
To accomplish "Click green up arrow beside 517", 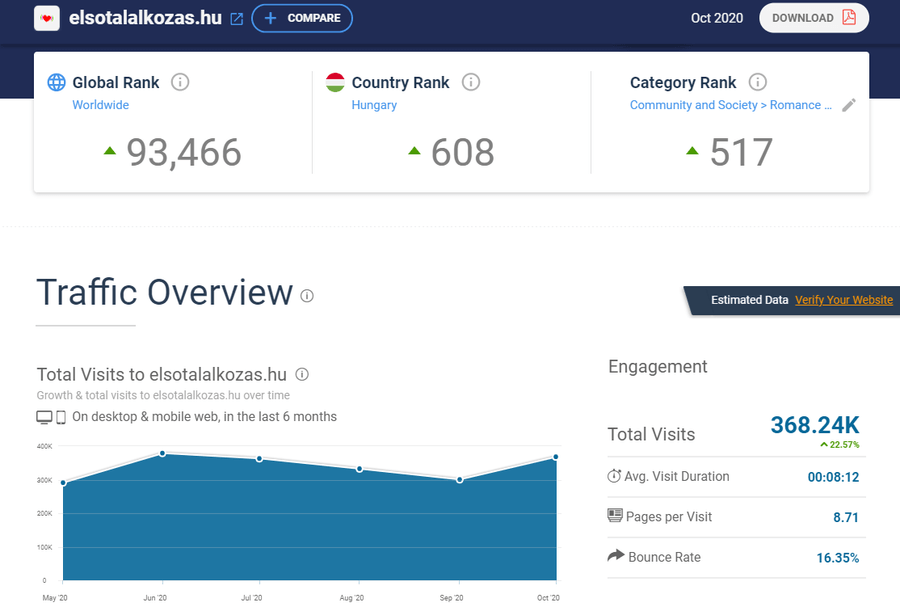I will pyautogui.click(x=692, y=151).
